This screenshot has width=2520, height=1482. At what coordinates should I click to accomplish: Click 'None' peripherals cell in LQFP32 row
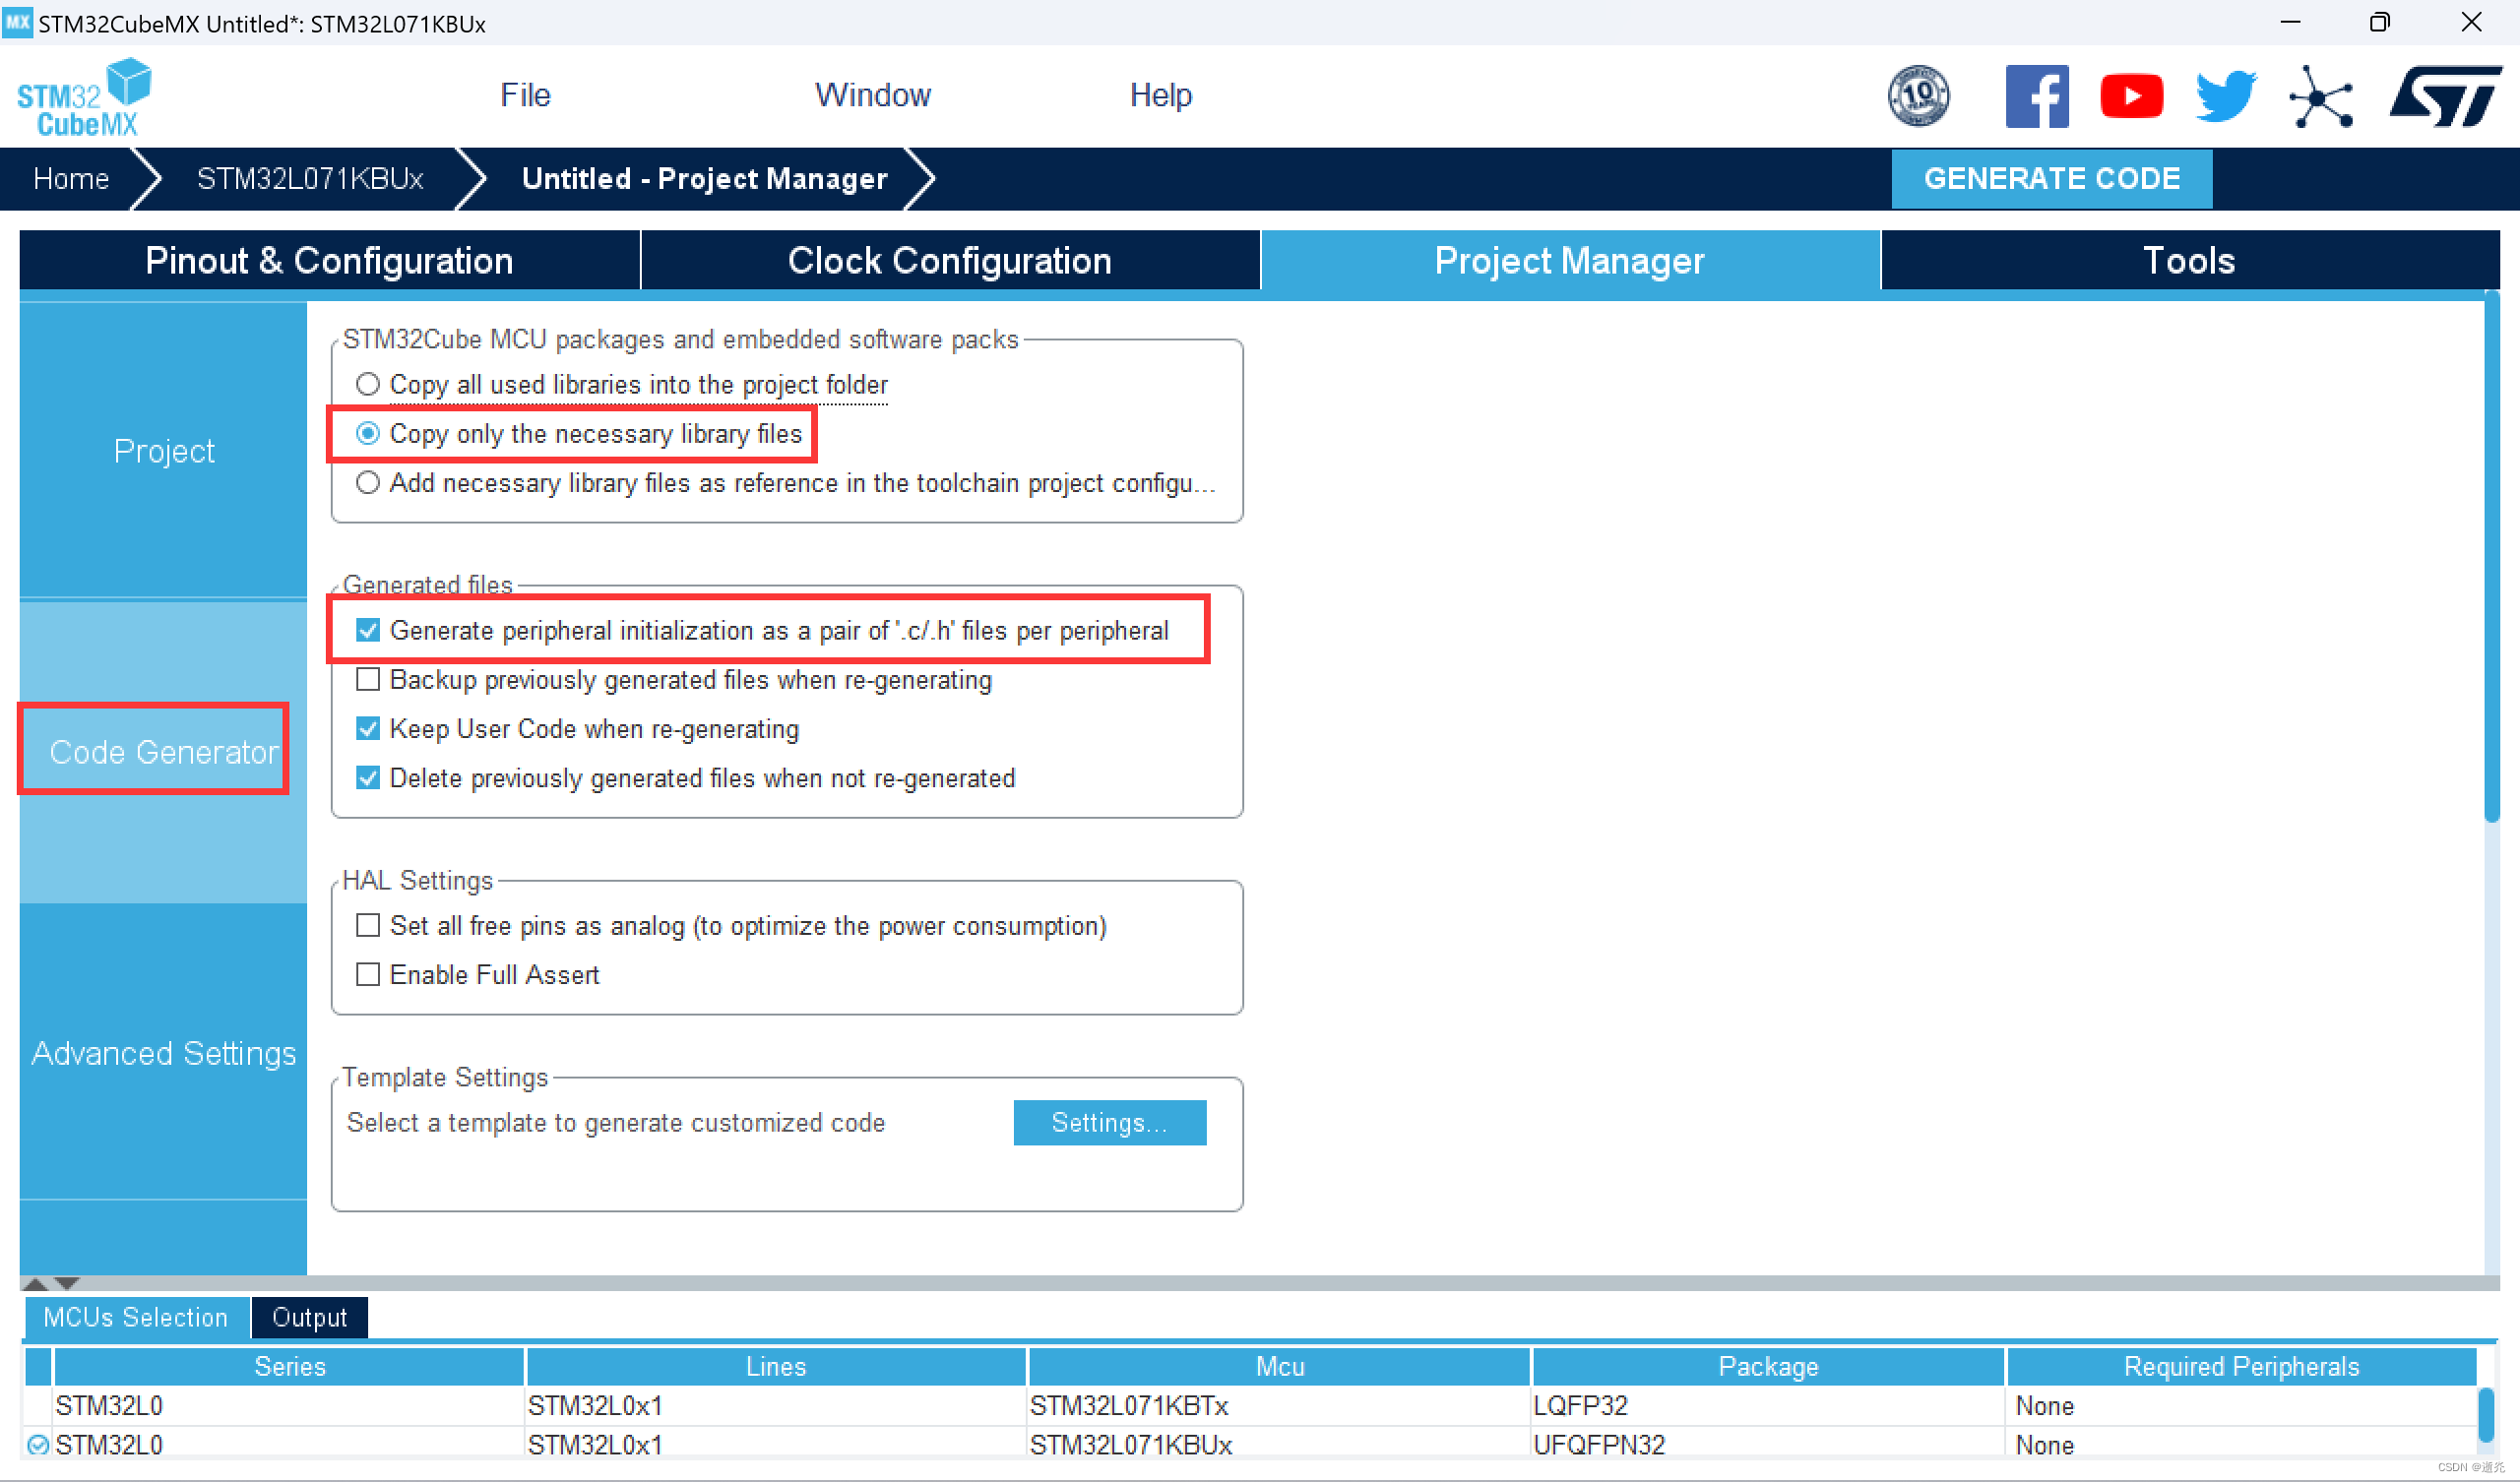tap(2241, 1405)
